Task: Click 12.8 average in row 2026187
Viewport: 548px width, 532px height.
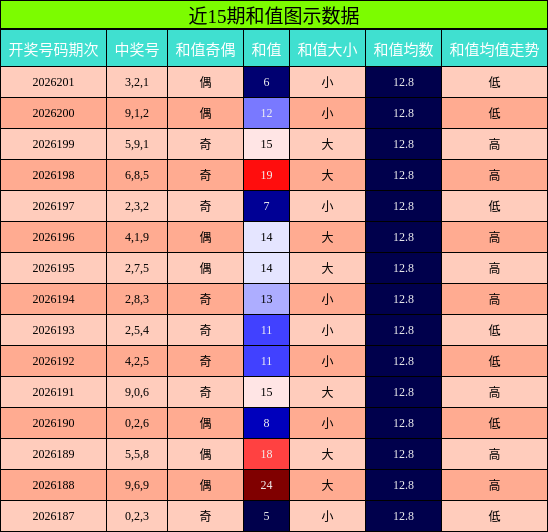Action: pyautogui.click(x=404, y=516)
